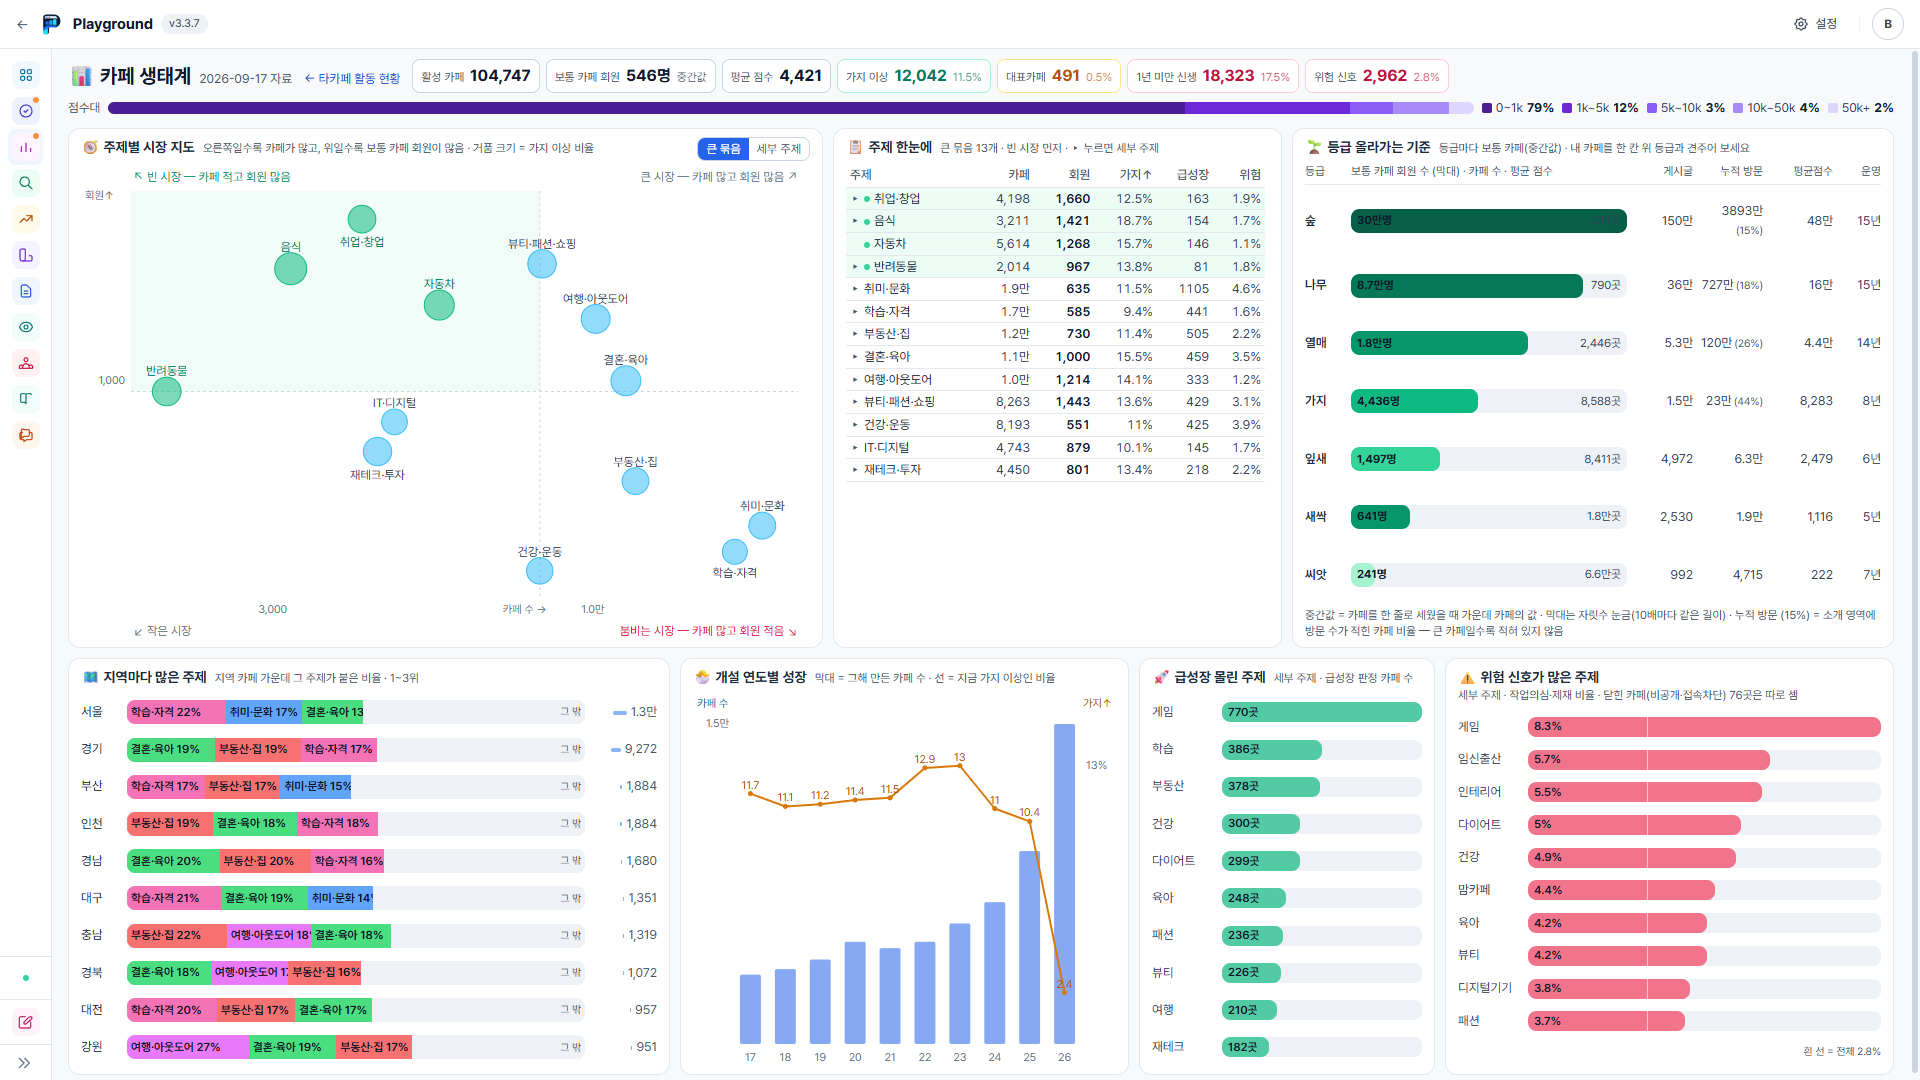Open the check-circle tasks icon in sidebar
The height and width of the screenshot is (1080, 1920).
26,111
